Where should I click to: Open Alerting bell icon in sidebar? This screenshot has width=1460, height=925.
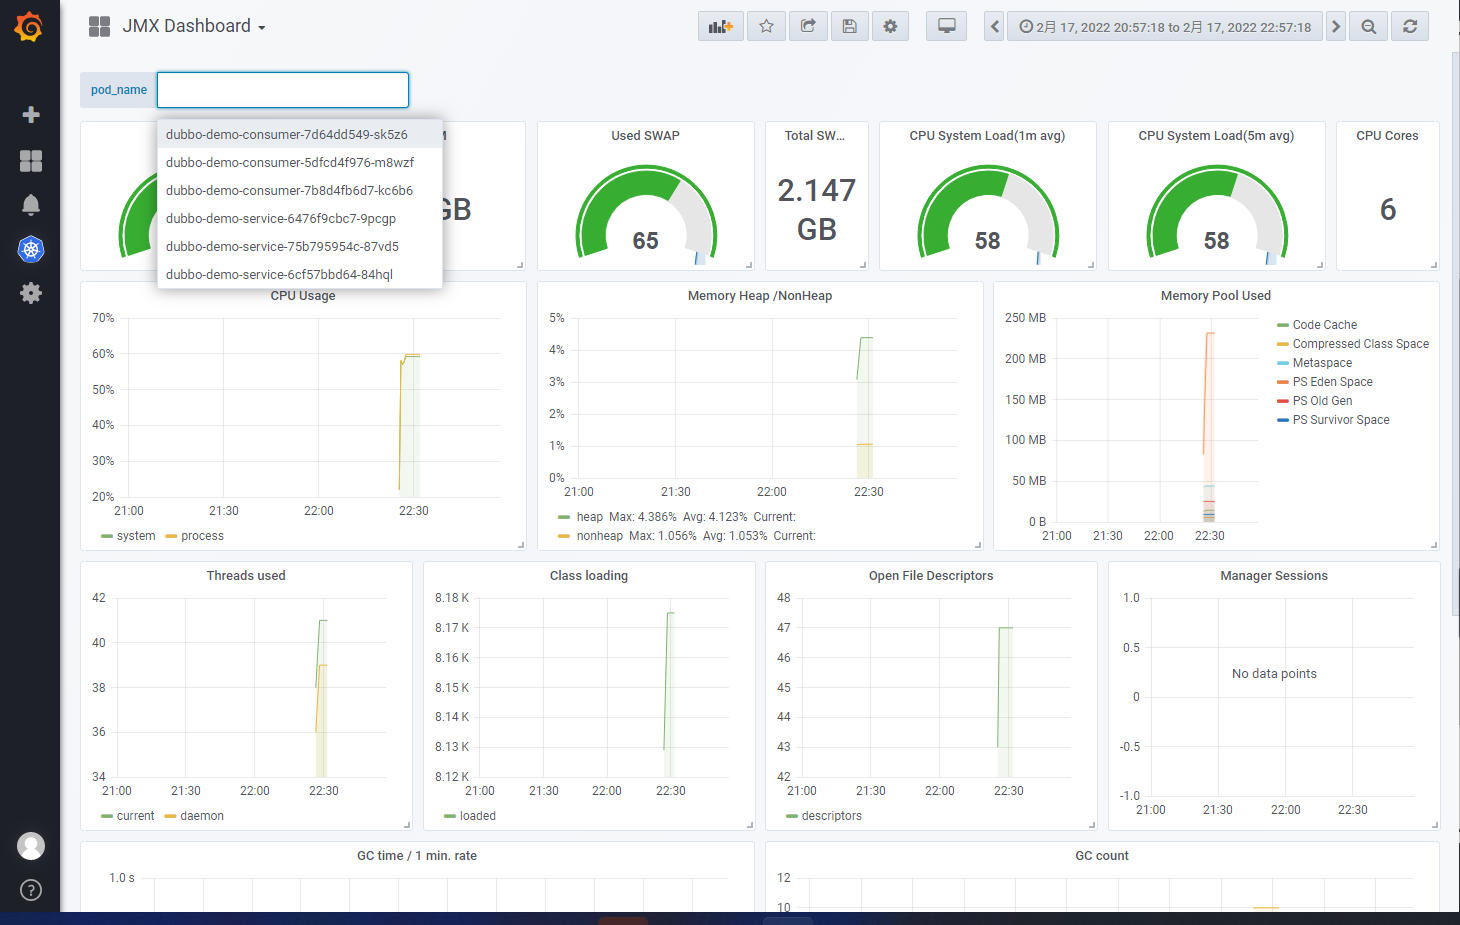(31, 205)
